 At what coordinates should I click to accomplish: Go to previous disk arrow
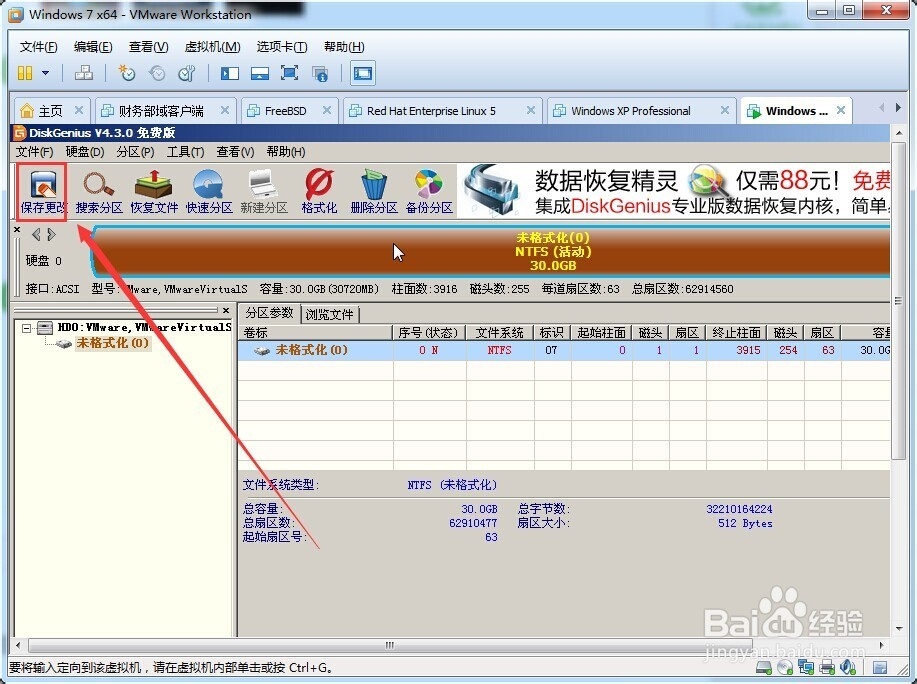pos(36,235)
